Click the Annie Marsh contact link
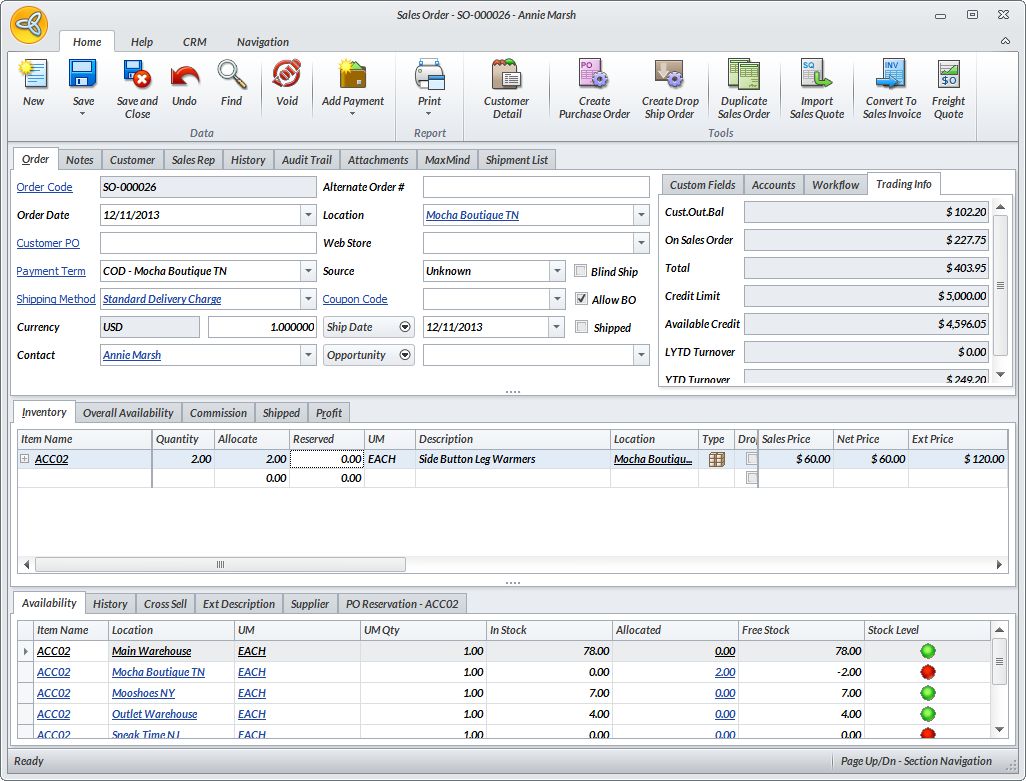 (x=132, y=355)
